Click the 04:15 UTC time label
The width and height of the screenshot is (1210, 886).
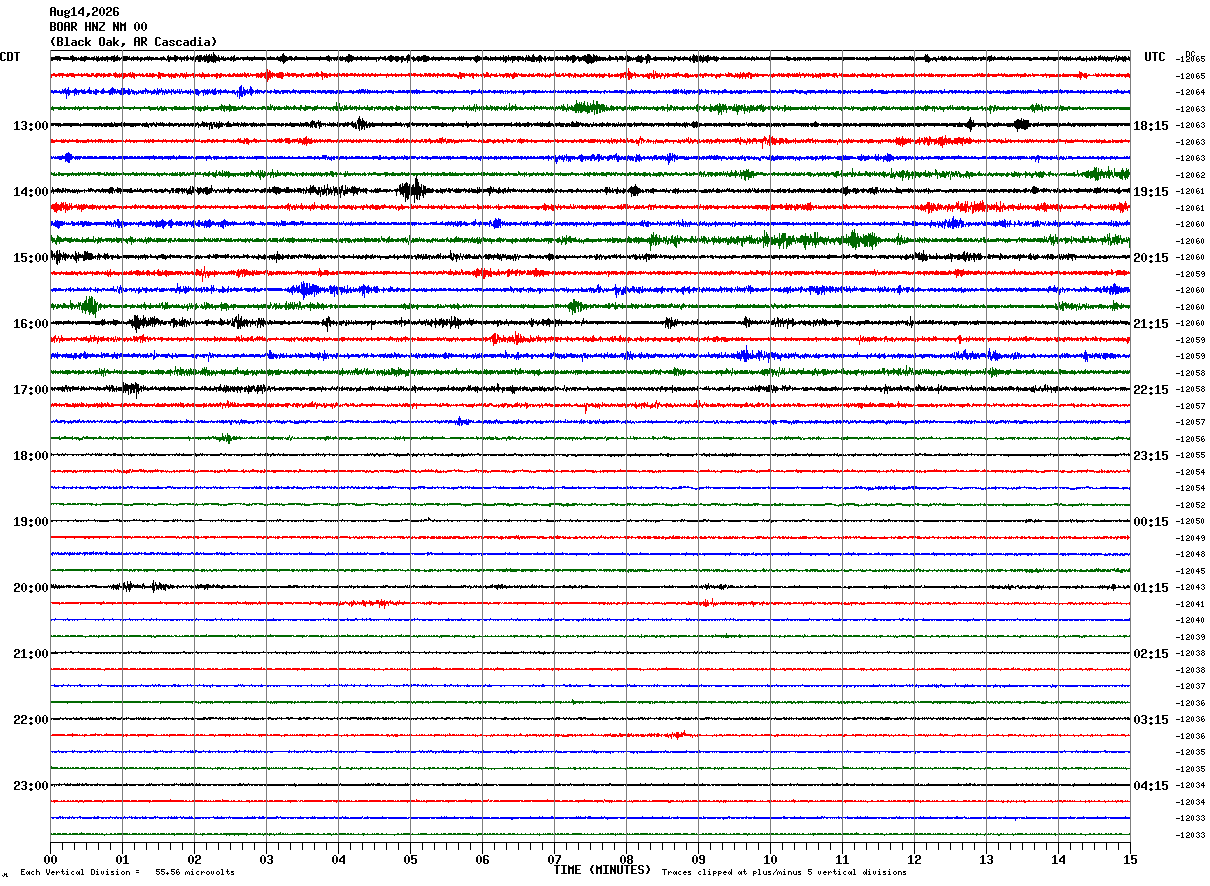tap(1151, 786)
